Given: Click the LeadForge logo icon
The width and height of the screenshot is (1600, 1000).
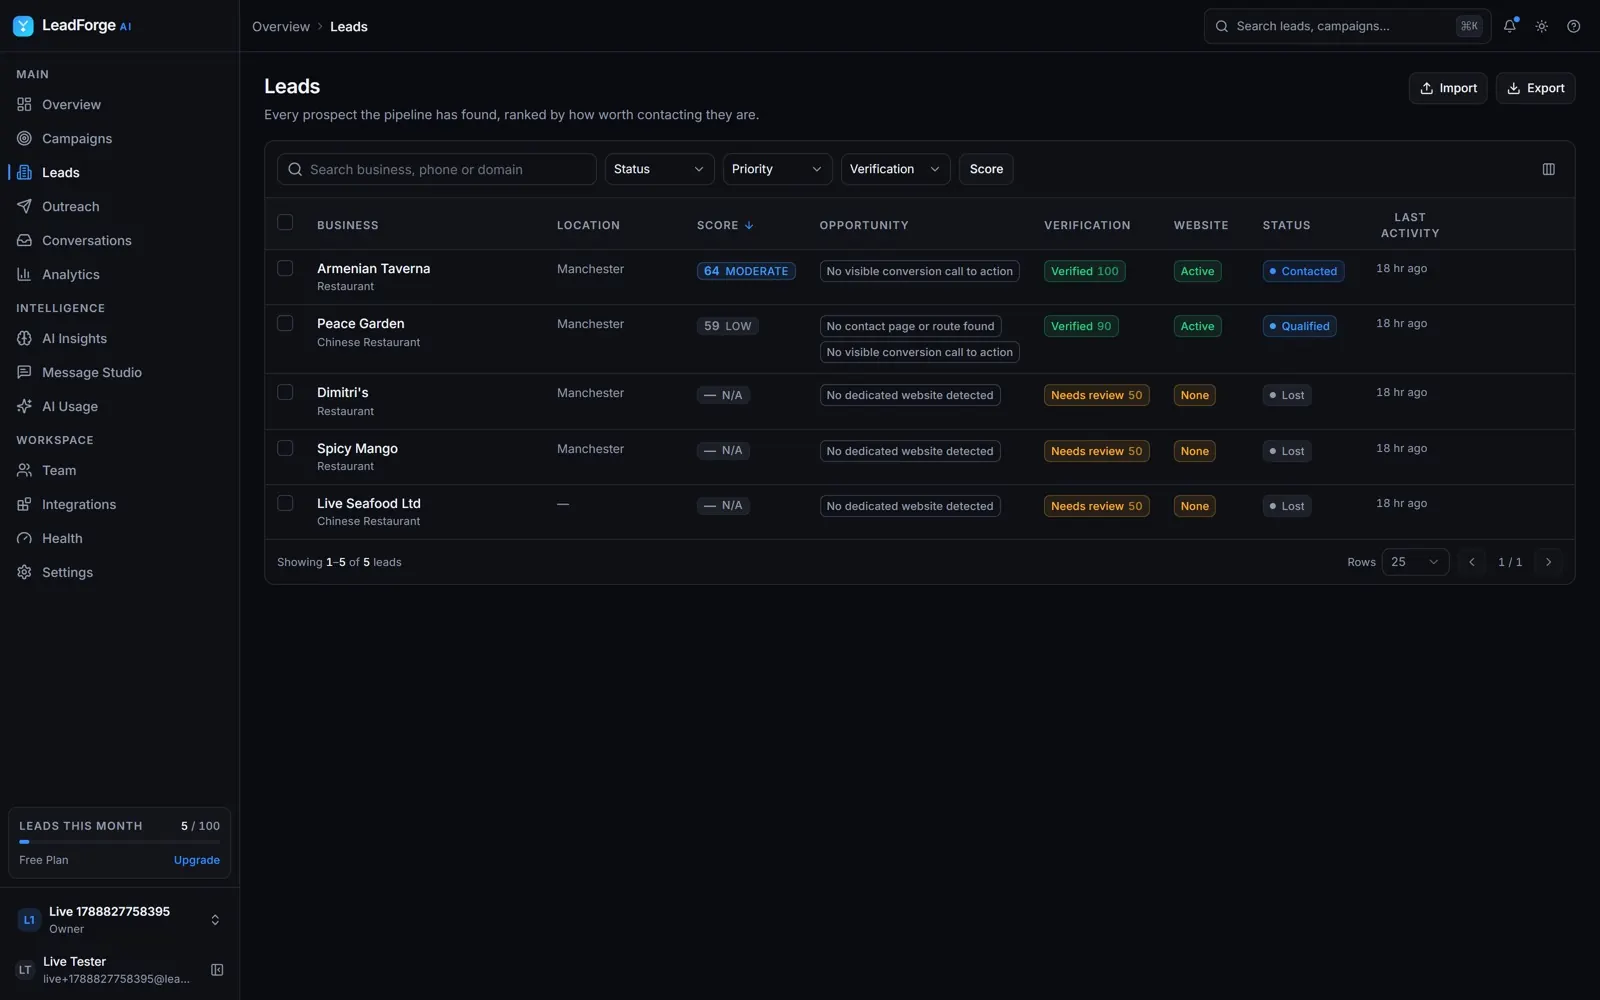Looking at the screenshot, I should [x=23, y=26].
